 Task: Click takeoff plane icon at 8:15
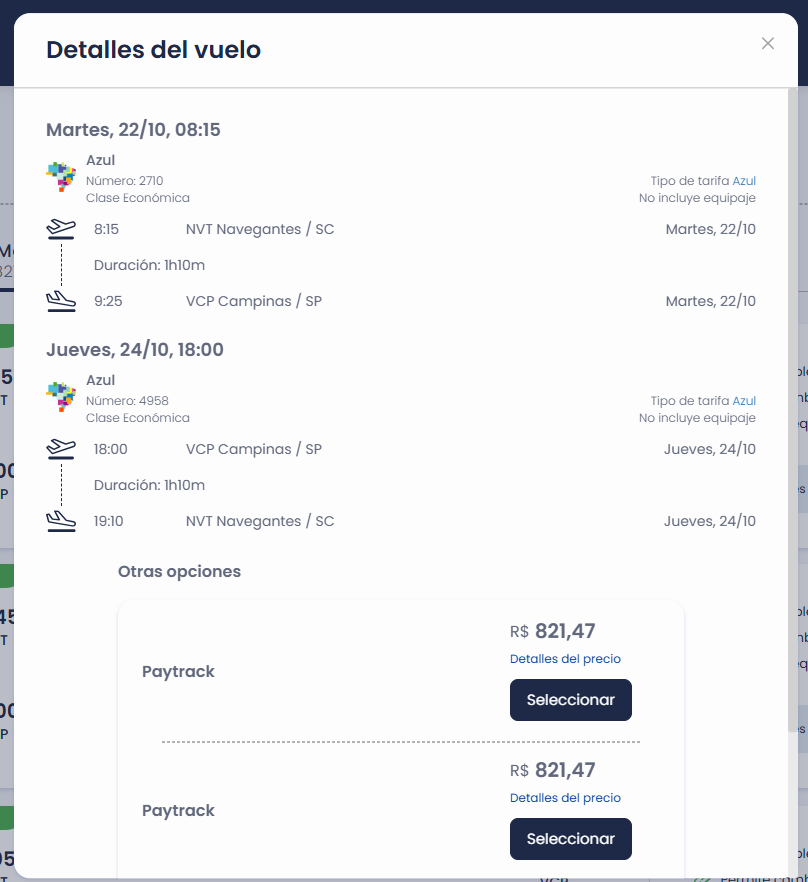61,229
